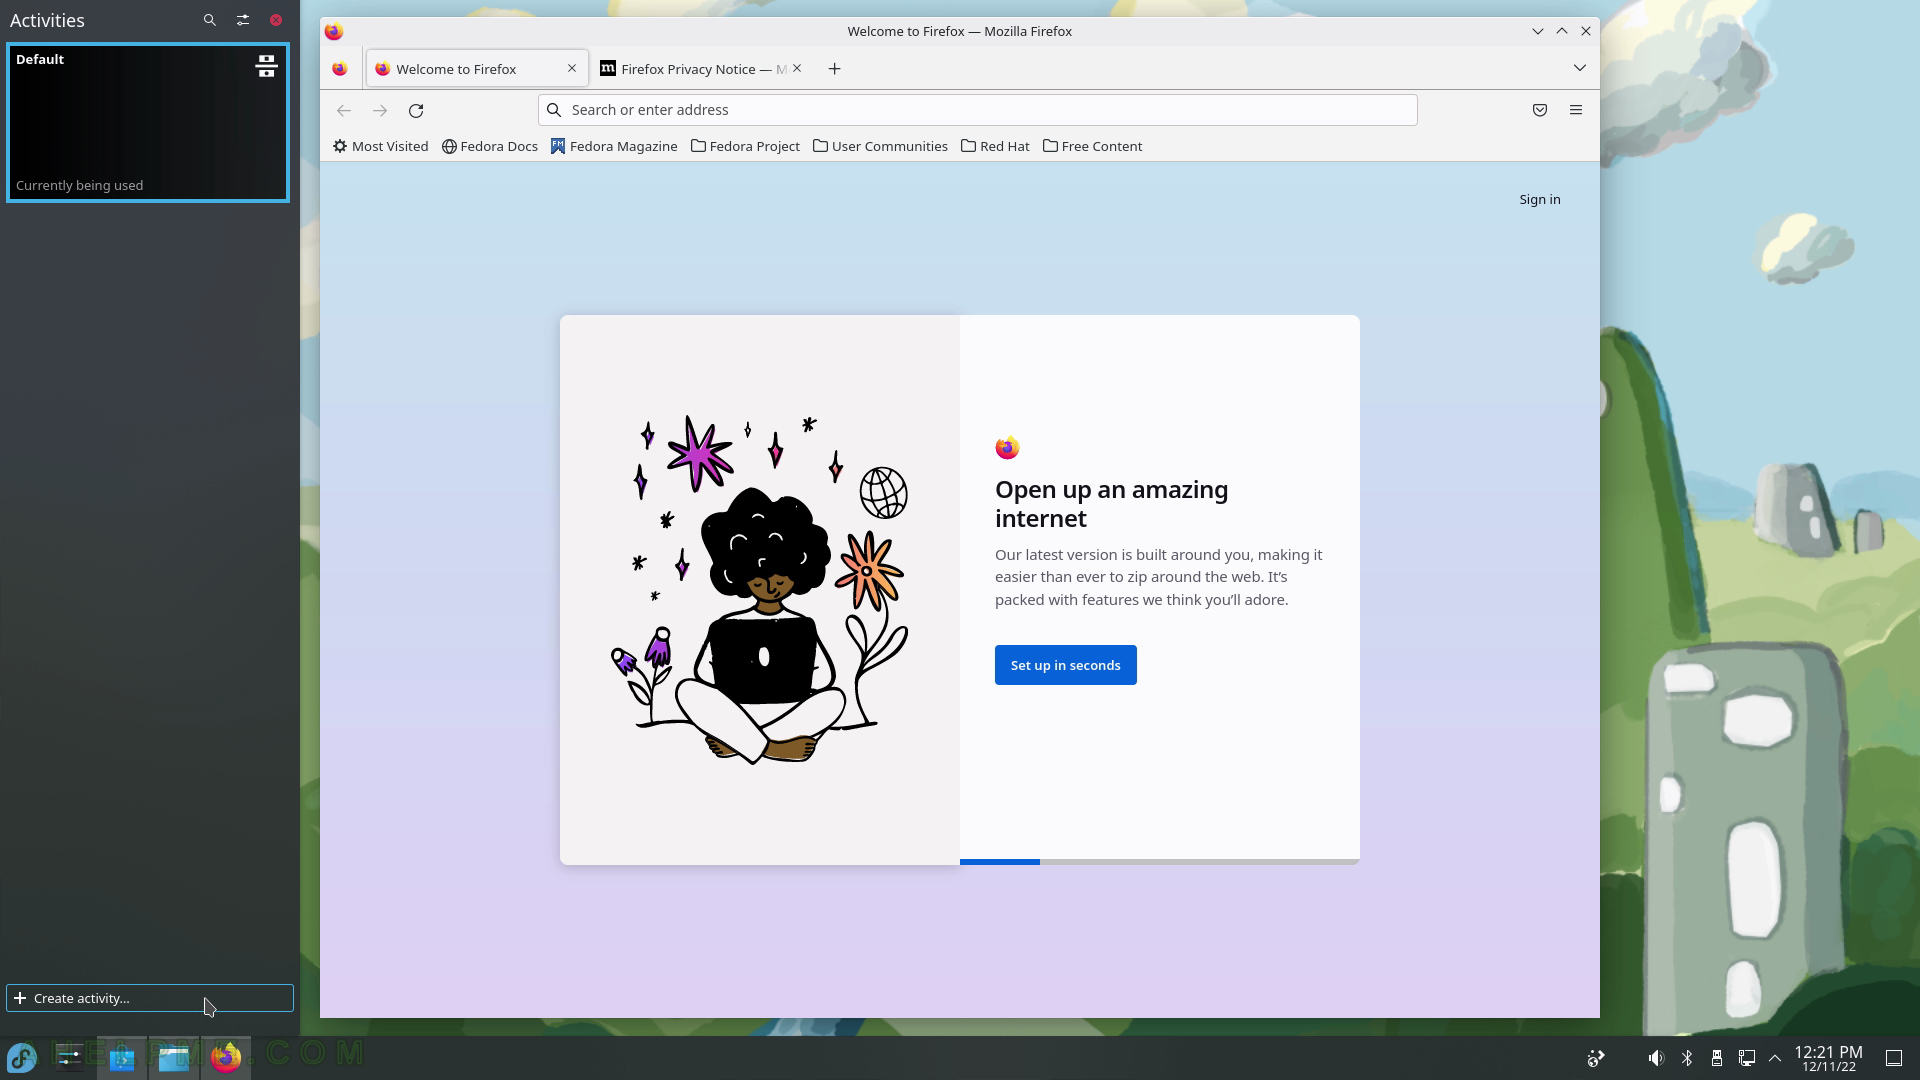Launch Discover software center from the taskbar
Image resolution: width=1920 pixels, height=1080 pixels.
(x=122, y=1057)
